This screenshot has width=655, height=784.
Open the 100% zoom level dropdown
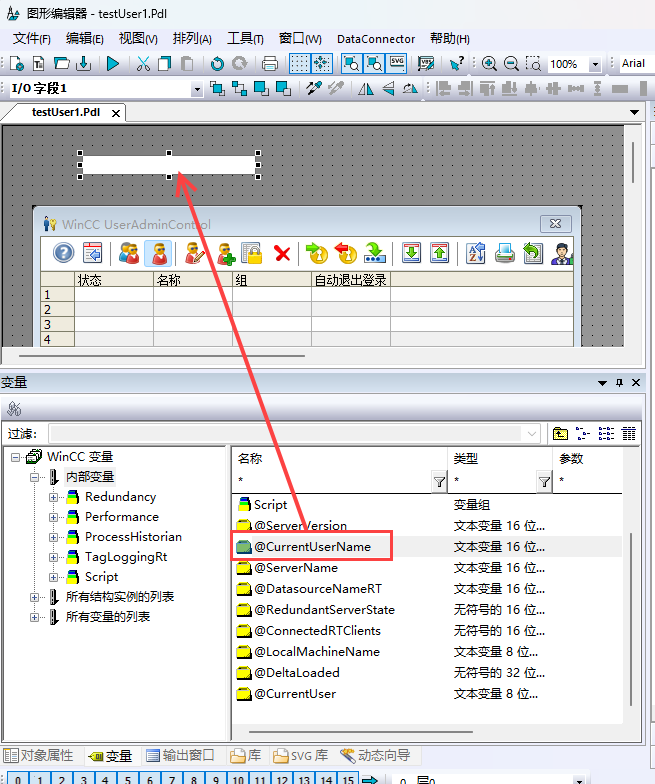pyautogui.click(x=595, y=64)
